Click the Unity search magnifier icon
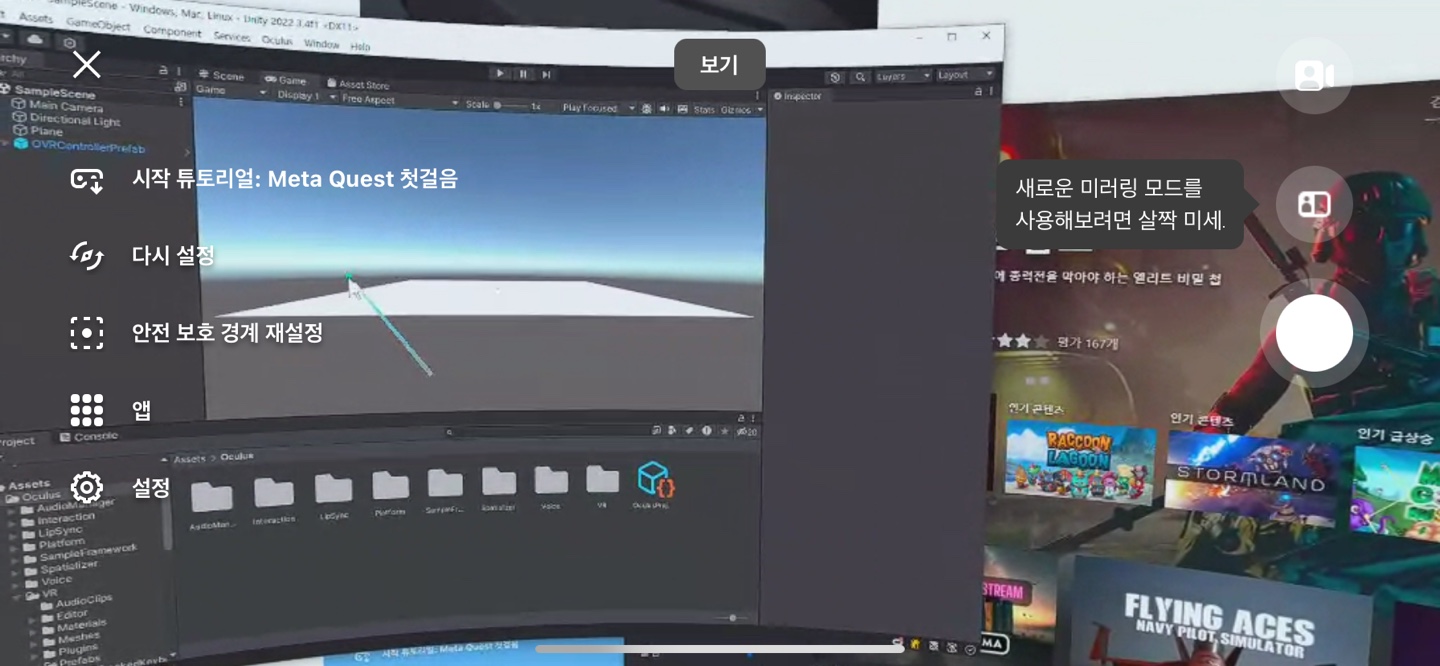 point(859,77)
